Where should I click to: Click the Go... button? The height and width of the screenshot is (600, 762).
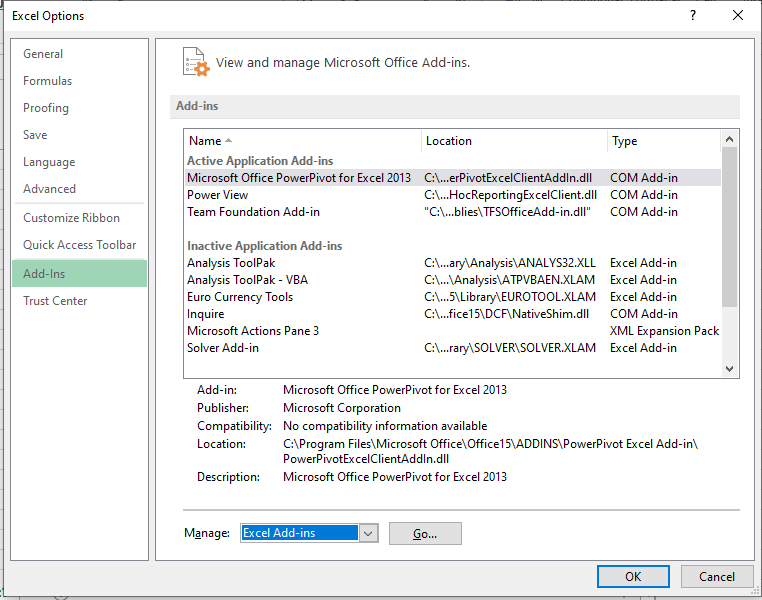[x=425, y=533]
